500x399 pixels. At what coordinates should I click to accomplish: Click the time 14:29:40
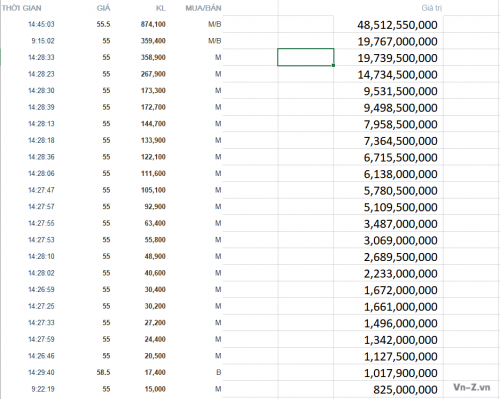coord(41,372)
